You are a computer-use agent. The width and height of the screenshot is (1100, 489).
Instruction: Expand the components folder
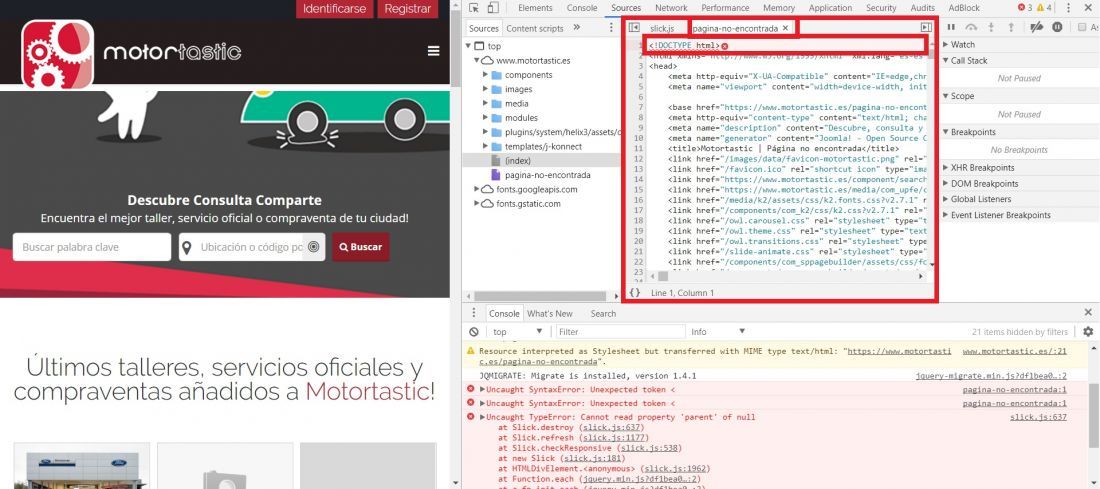pos(485,75)
